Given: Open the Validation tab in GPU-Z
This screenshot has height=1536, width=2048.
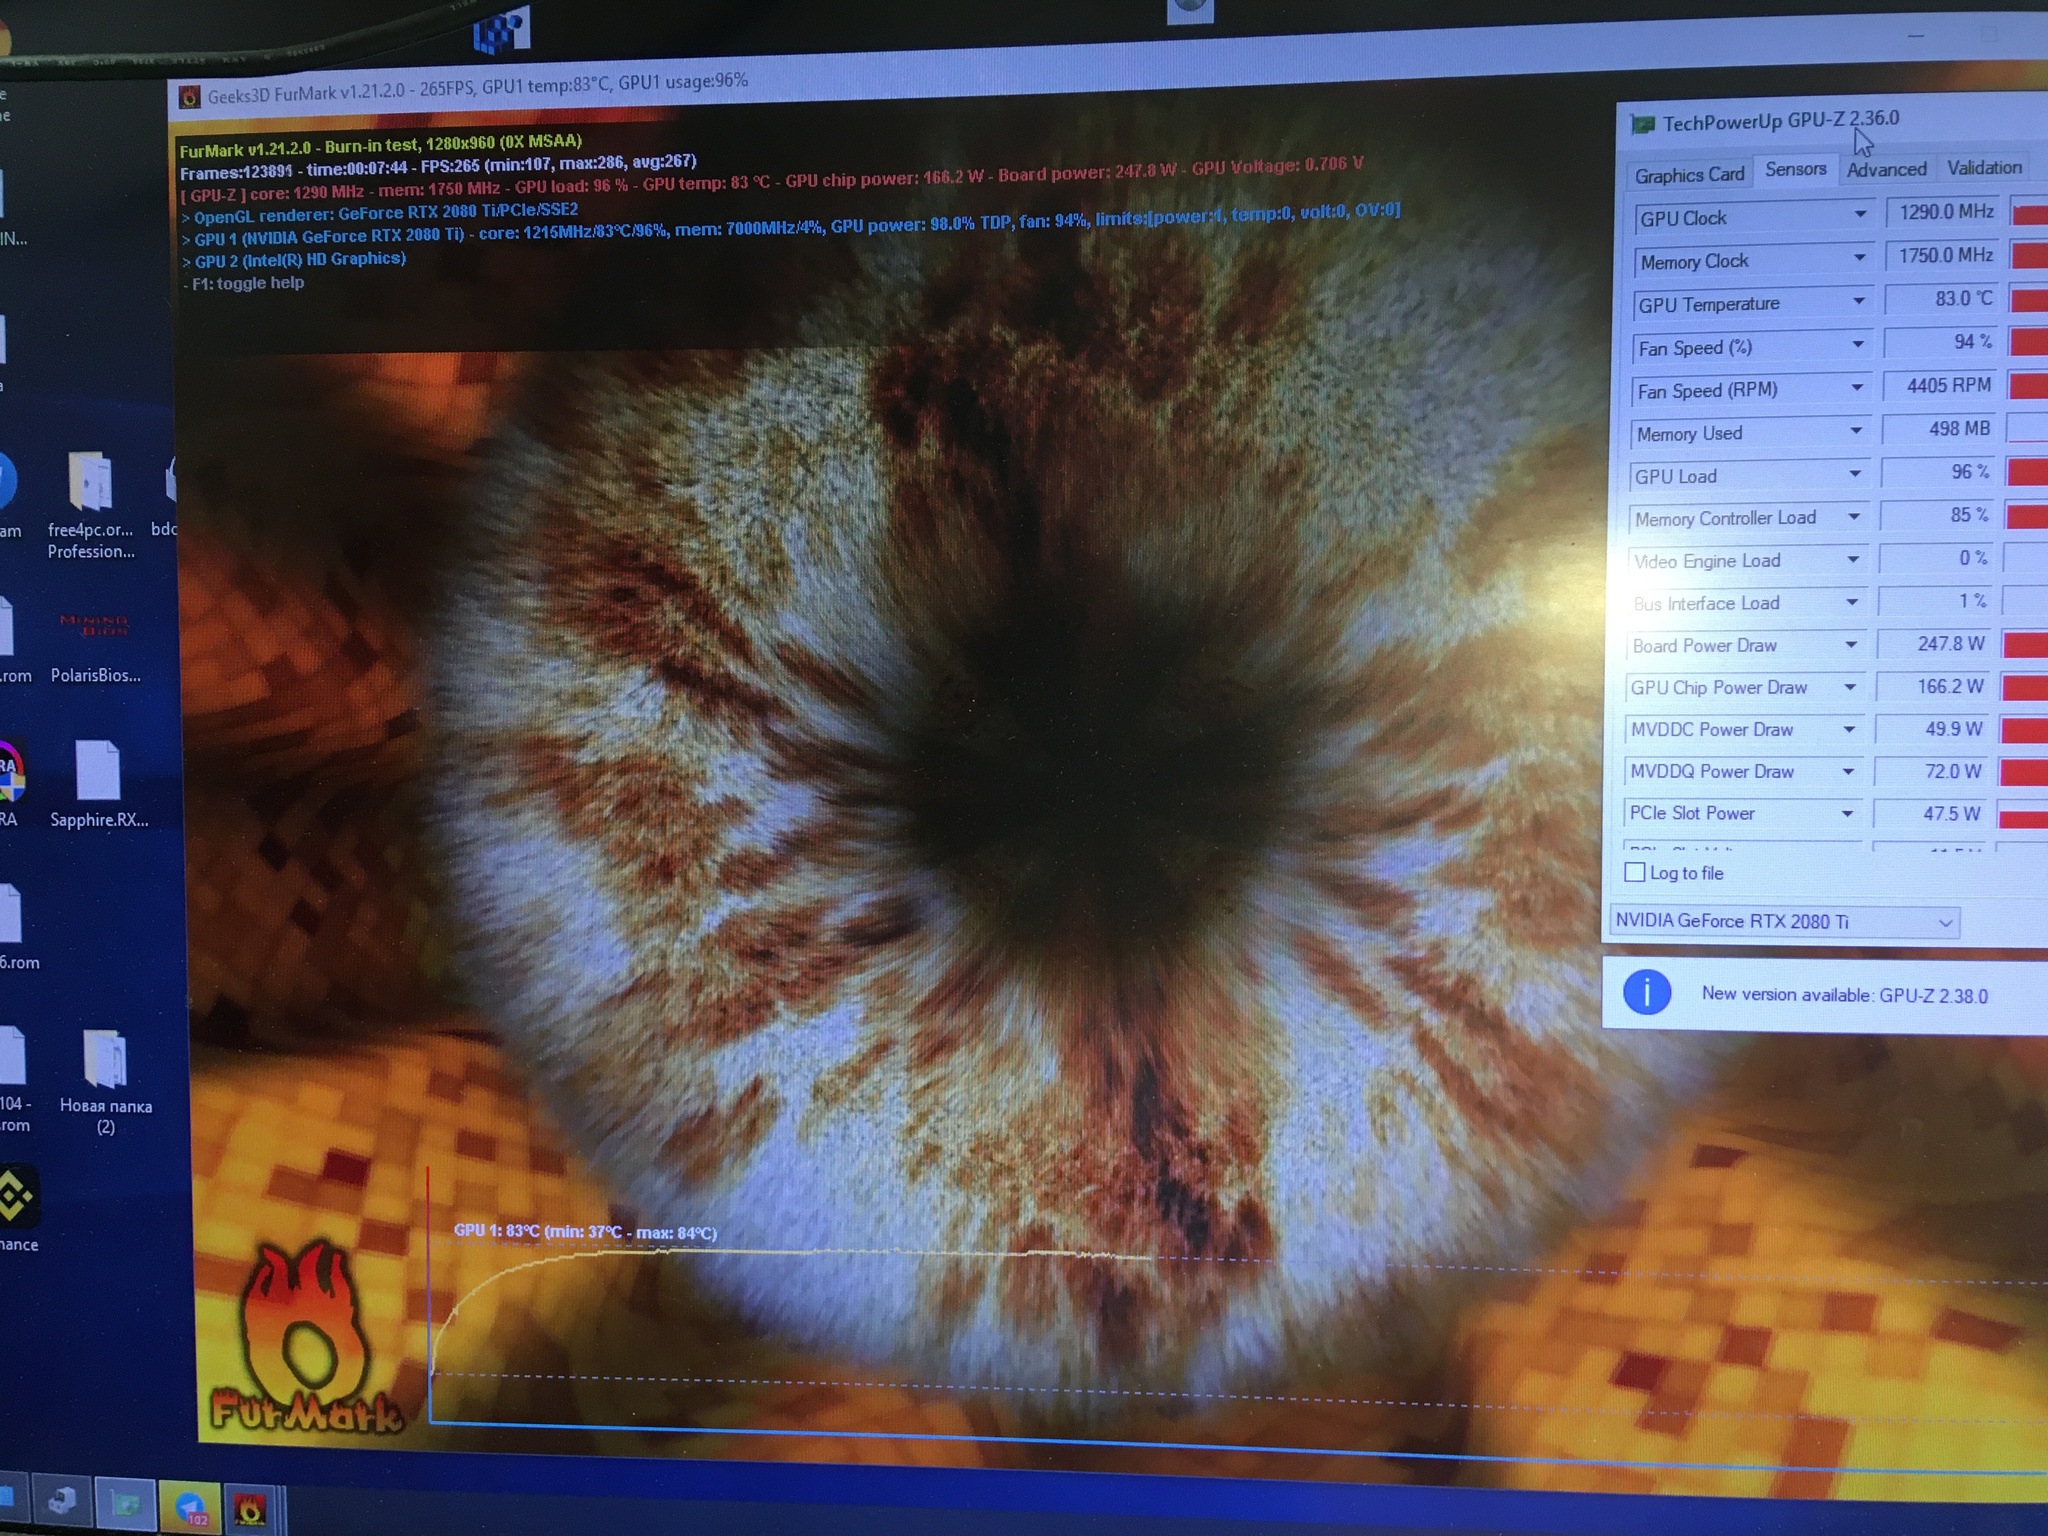Looking at the screenshot, I should (x=1984, y=167).
